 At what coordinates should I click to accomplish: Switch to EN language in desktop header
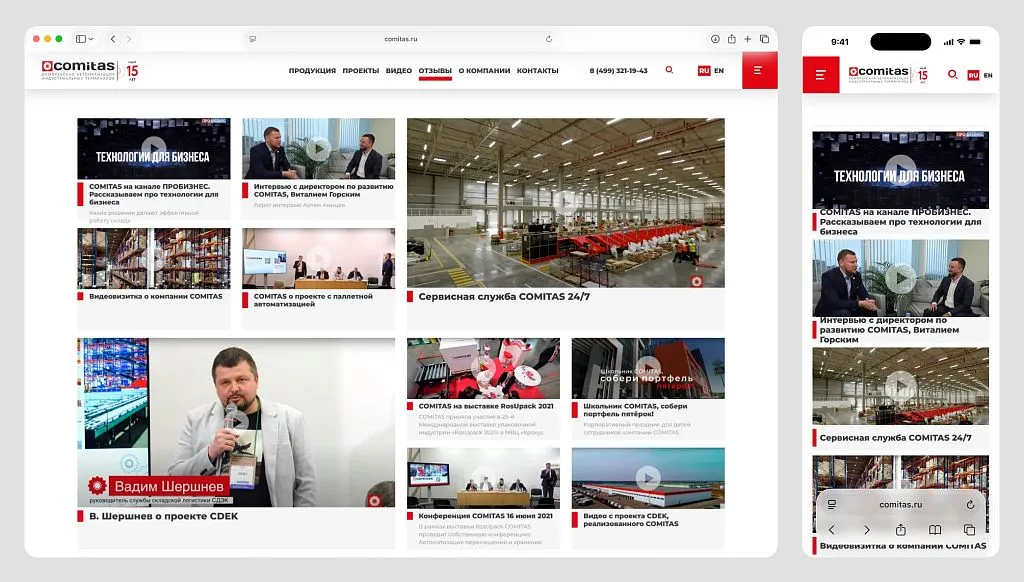coord(718,71)
